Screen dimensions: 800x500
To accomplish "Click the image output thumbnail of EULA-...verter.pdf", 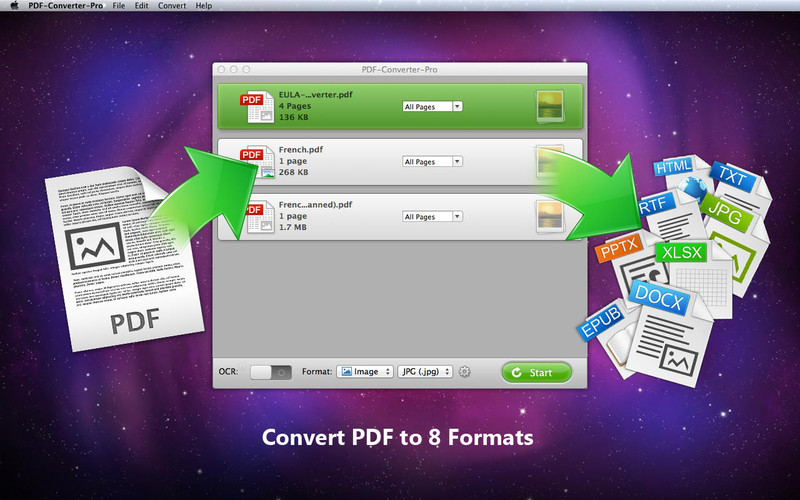I will tap(550, 107).
